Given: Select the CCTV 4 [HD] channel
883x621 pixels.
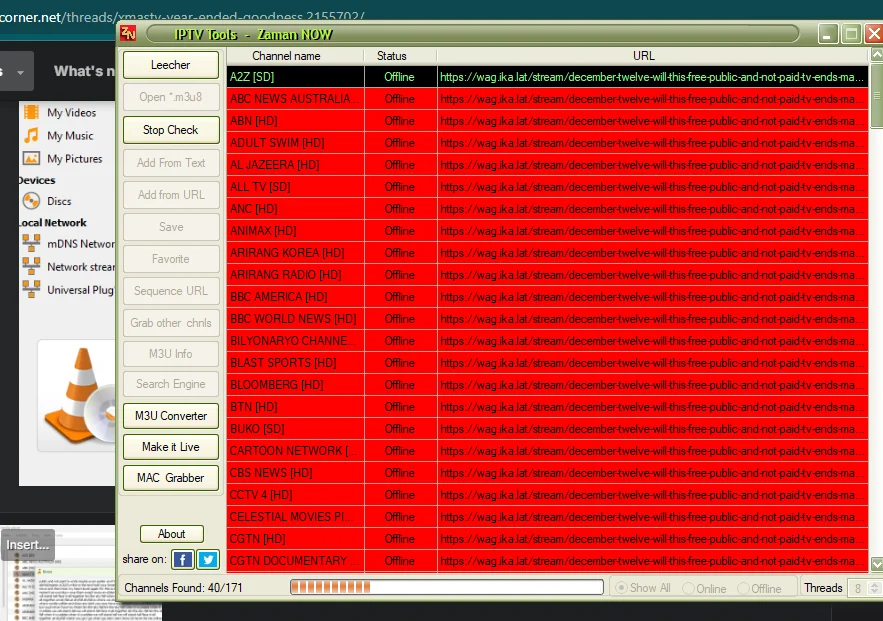Looking at the screenshot, I should click(x=547, y=495).
